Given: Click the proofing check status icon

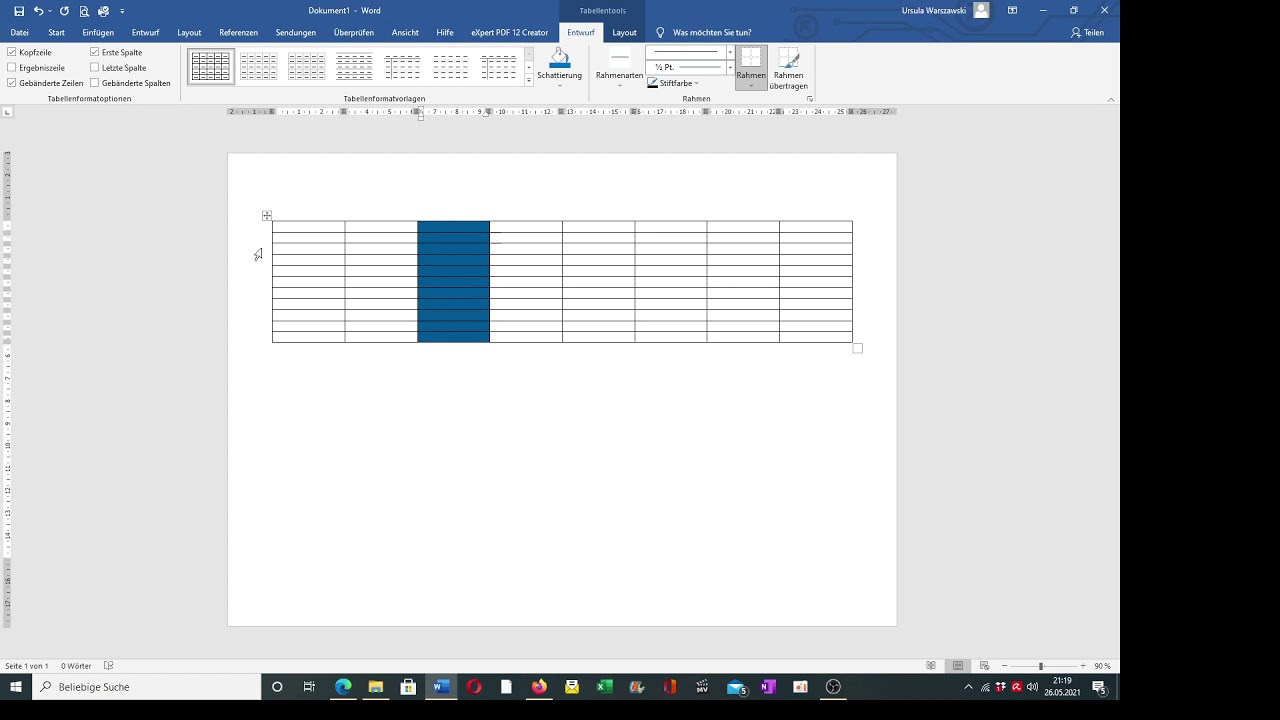Looking at the screenshot, I should [x=109, y=666].
